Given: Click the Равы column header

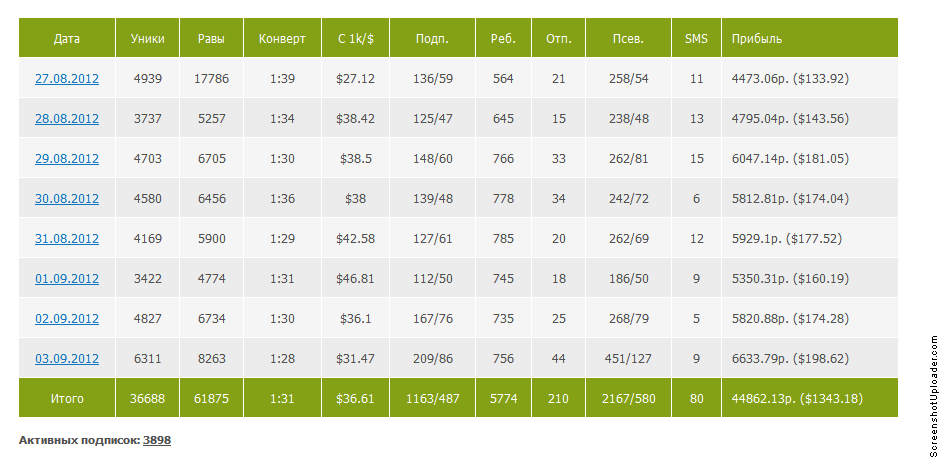Looking at the screenshot, I should pos(212,38).
